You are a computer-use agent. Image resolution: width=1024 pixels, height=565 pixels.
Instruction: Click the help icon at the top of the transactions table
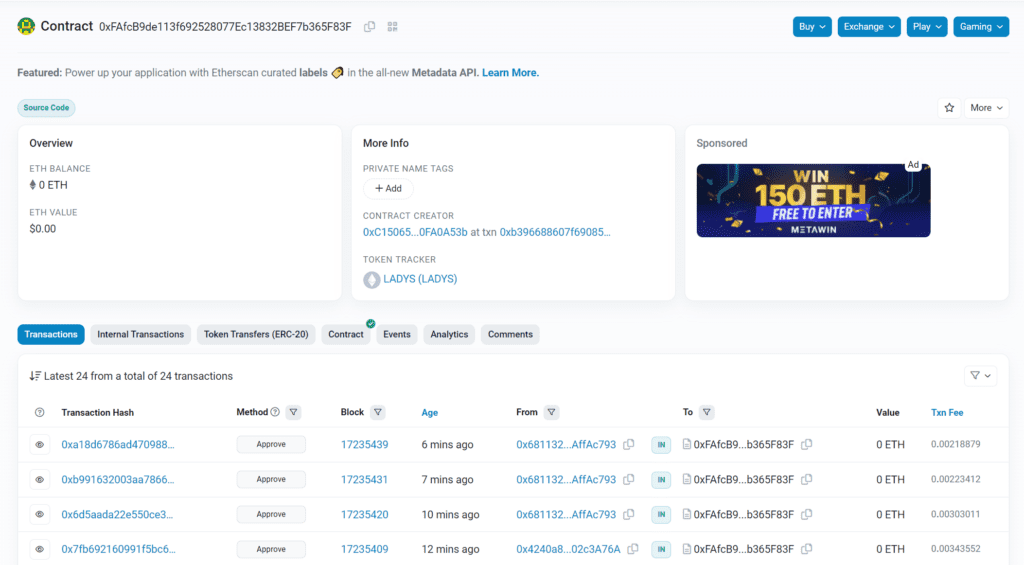(40, 412)
